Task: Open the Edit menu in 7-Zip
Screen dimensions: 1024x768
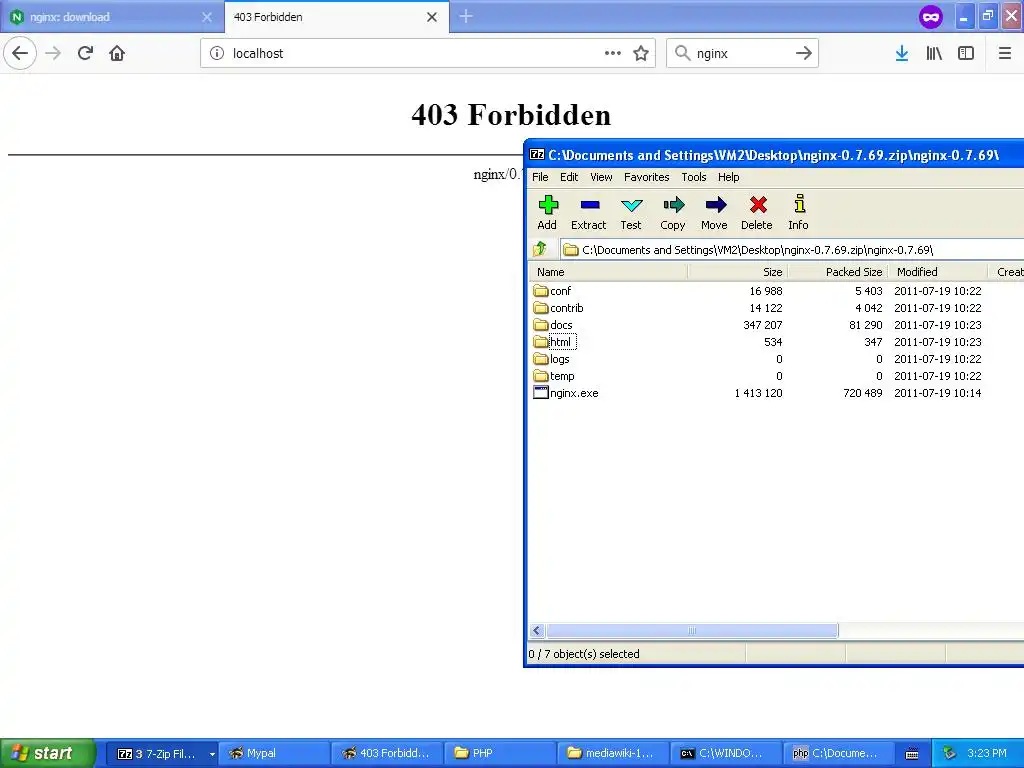Action: 569,177
